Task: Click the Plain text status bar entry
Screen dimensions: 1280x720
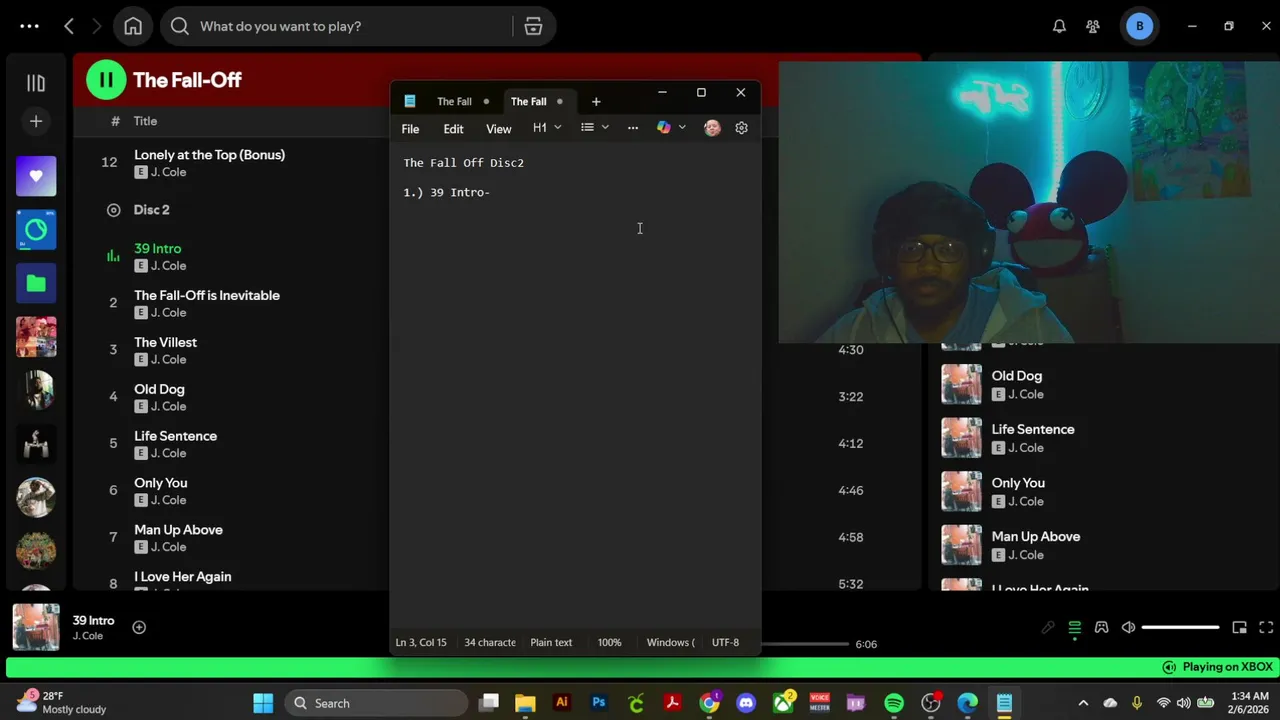Action: coord(551,643)
